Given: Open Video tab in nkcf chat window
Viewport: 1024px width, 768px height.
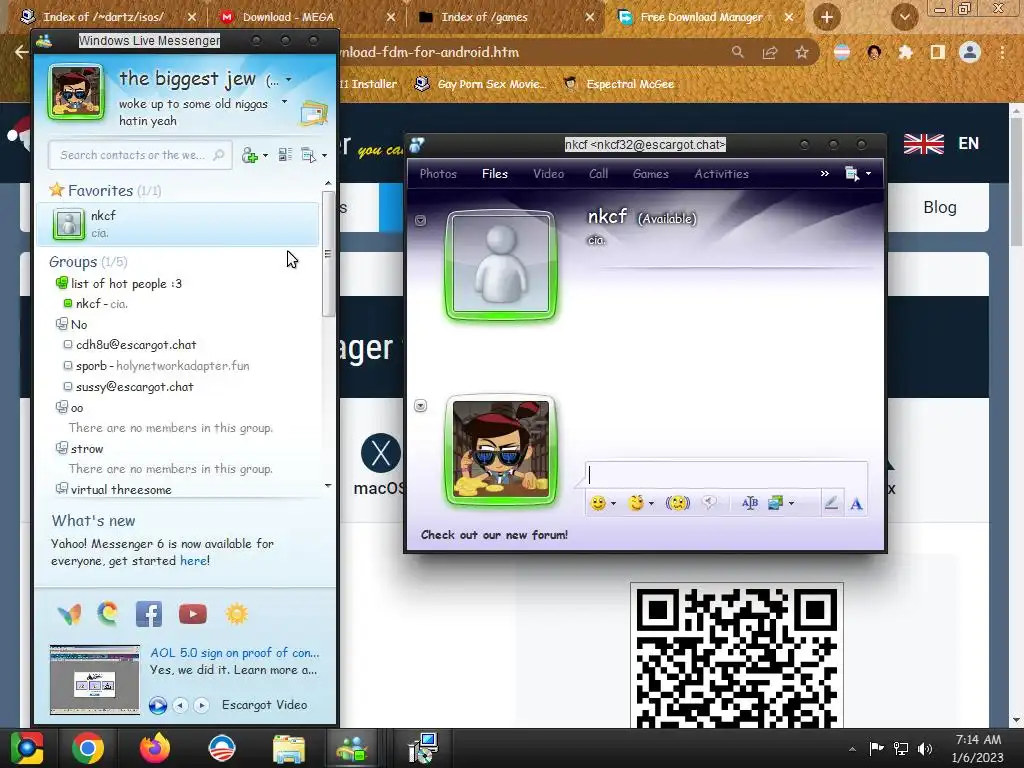Looking at the screenshot, I should [549, 174].
